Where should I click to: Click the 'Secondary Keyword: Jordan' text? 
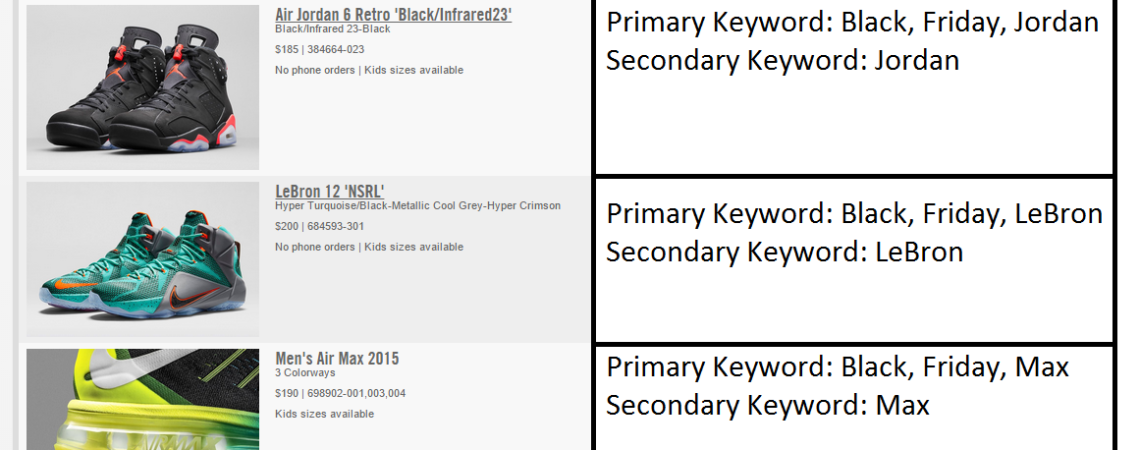click(782, 60)
